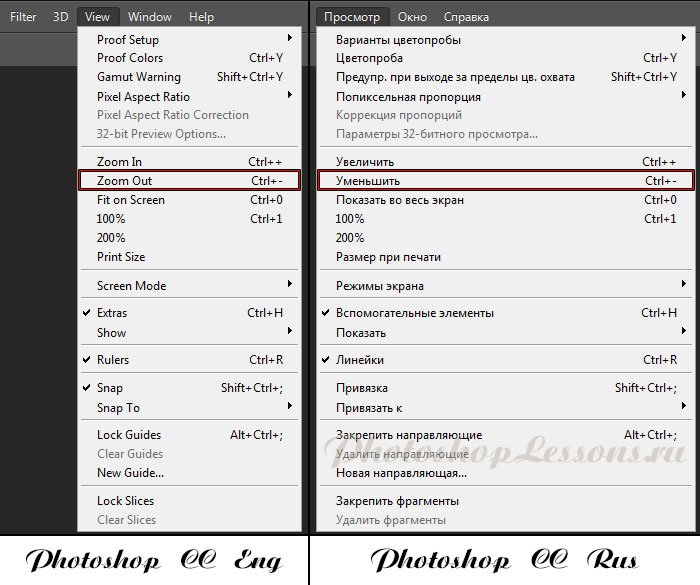Select 200% zoom in English menu

coord(189,238)
